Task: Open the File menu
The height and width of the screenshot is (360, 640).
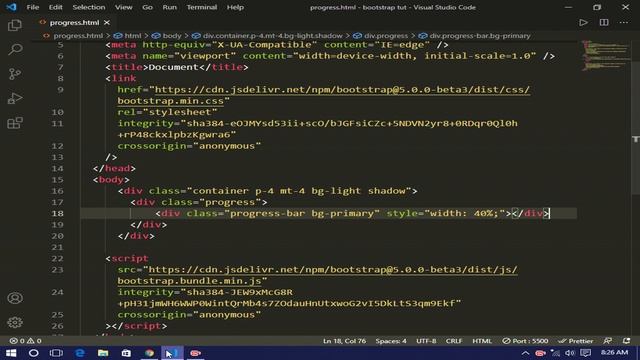Action: point(33,7)
